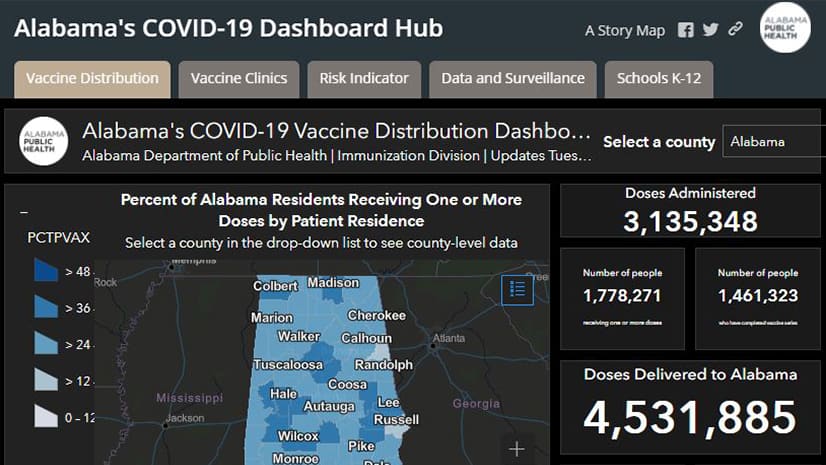
Task: Share the story map on Facebook
Action: tap(685, 30)
